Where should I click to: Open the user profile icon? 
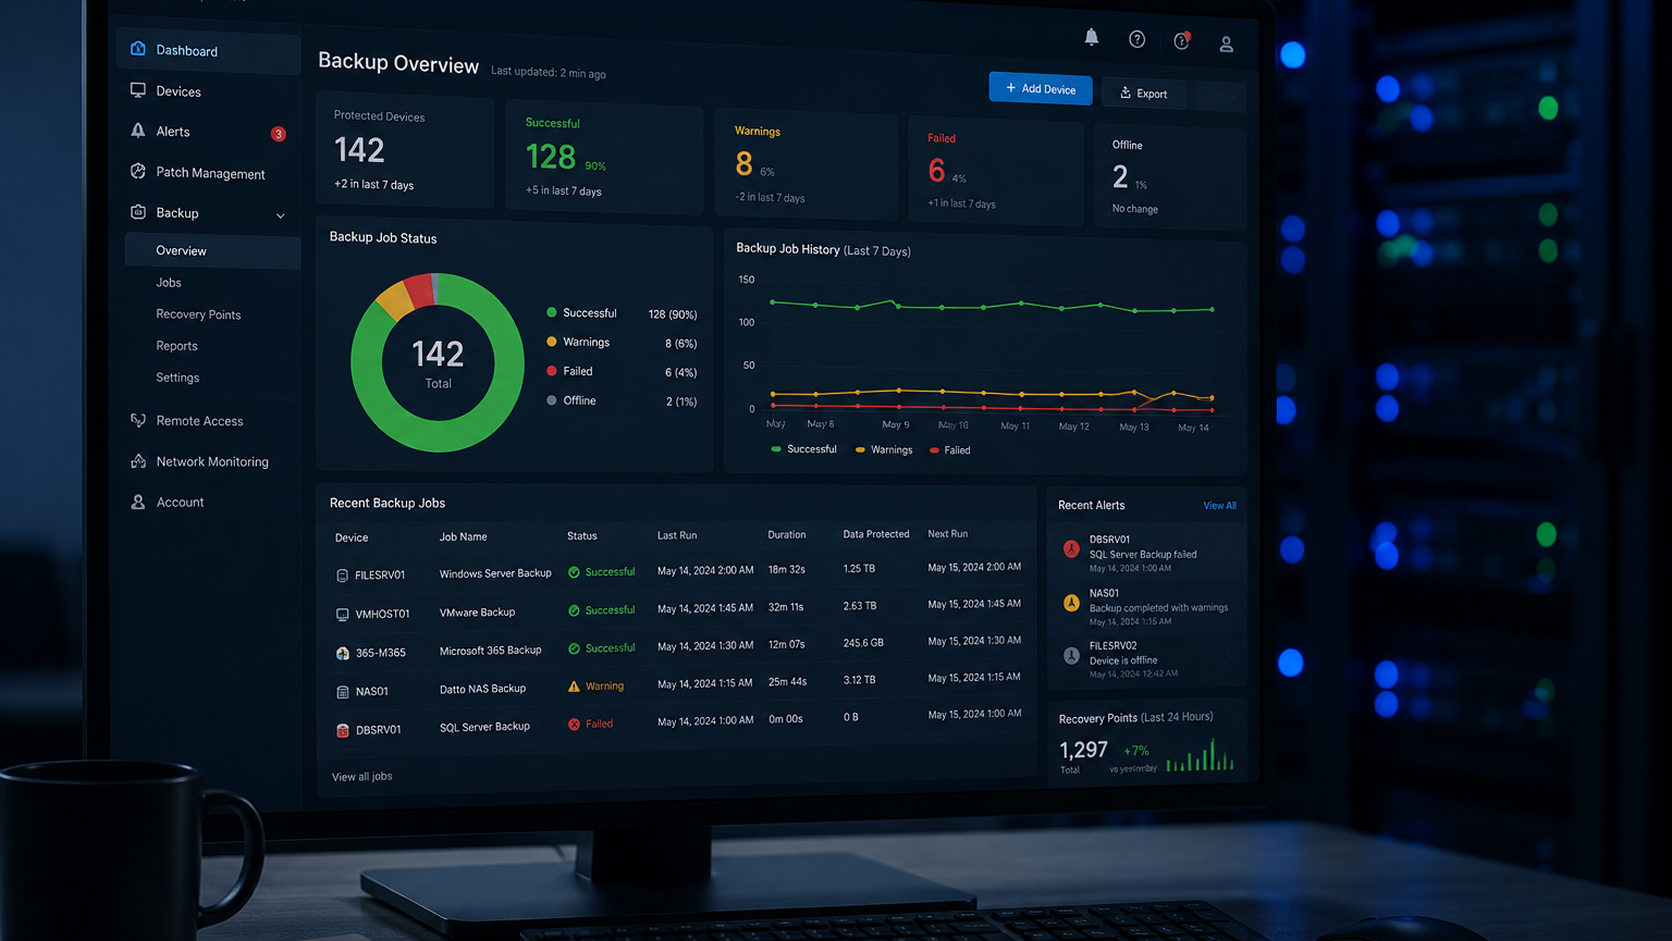[x=1226, y=44]
